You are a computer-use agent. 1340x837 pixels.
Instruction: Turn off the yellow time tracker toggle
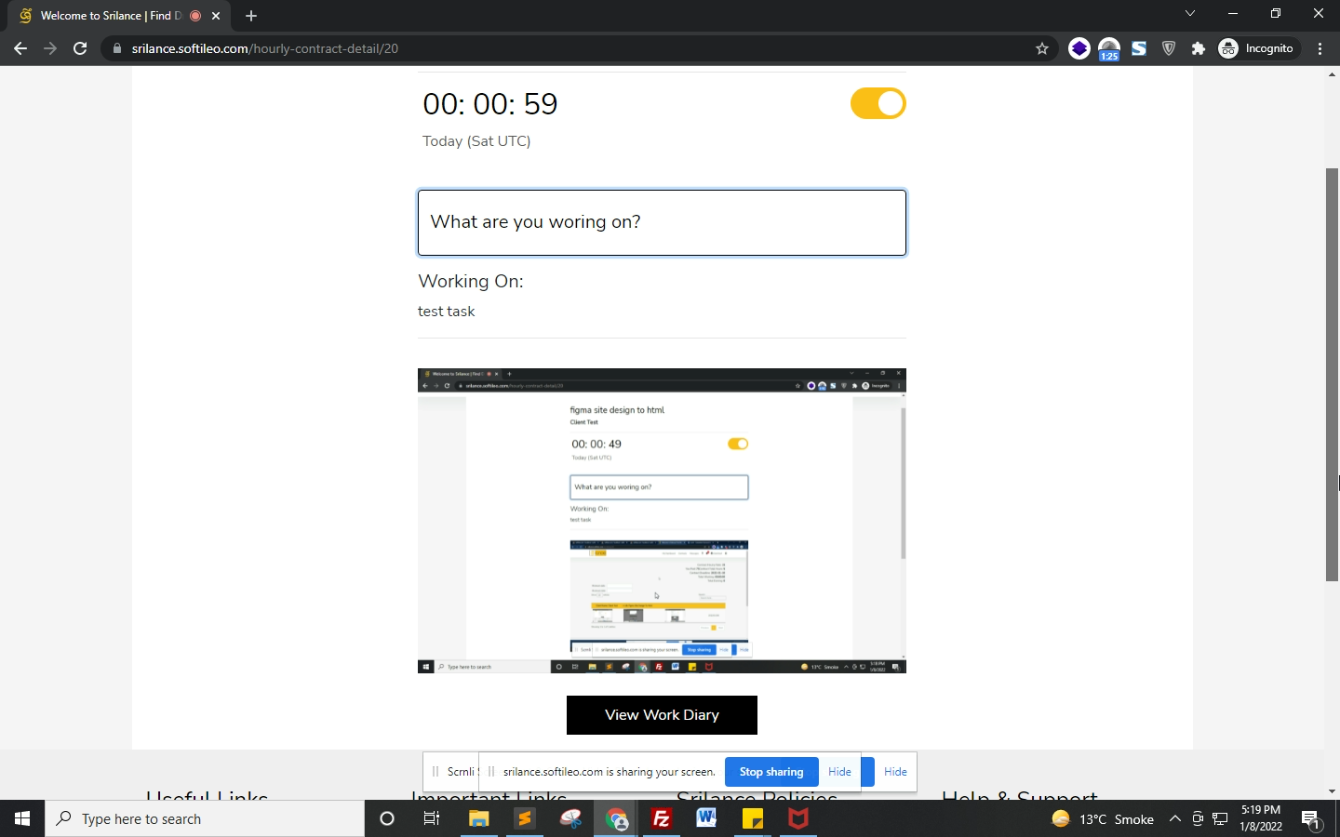tap(878, 104)
